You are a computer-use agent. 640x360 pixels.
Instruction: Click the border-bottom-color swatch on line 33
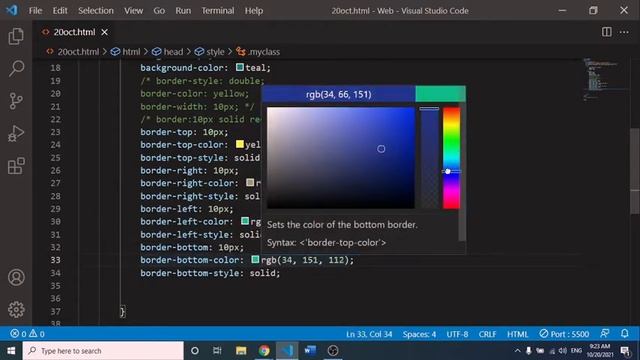(256, 259)
